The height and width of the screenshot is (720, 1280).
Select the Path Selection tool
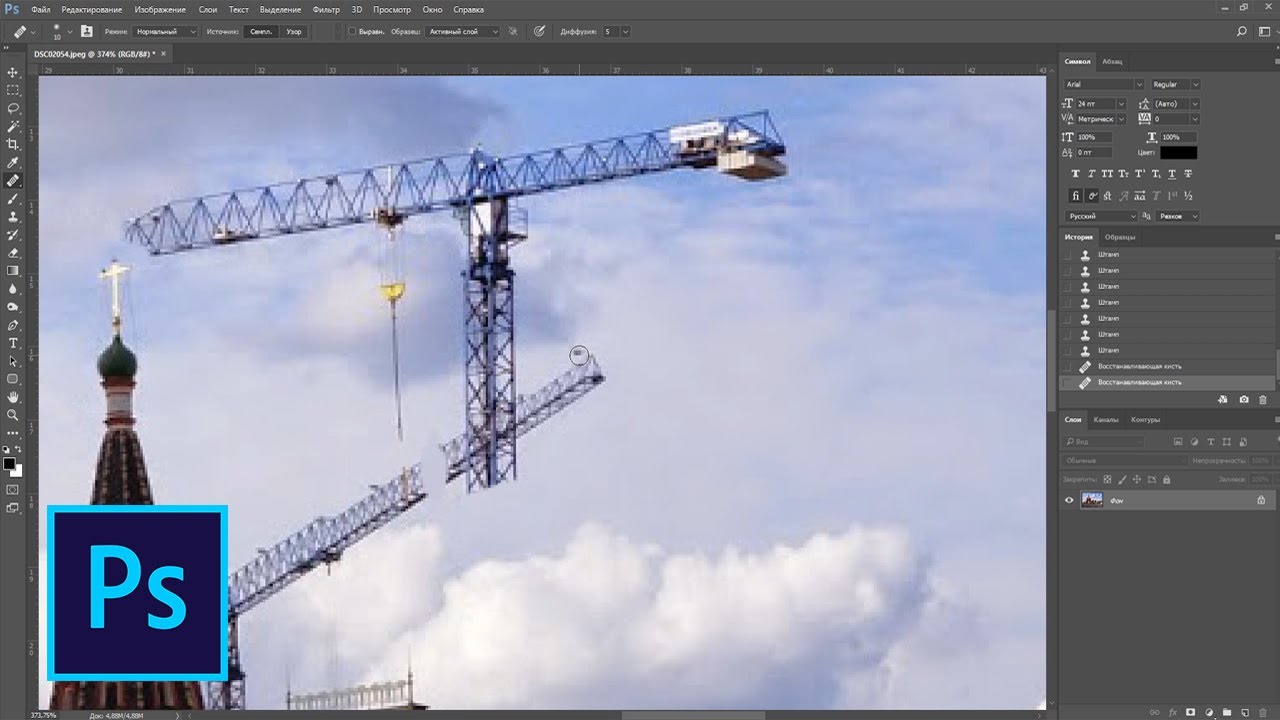click(13, 361)
